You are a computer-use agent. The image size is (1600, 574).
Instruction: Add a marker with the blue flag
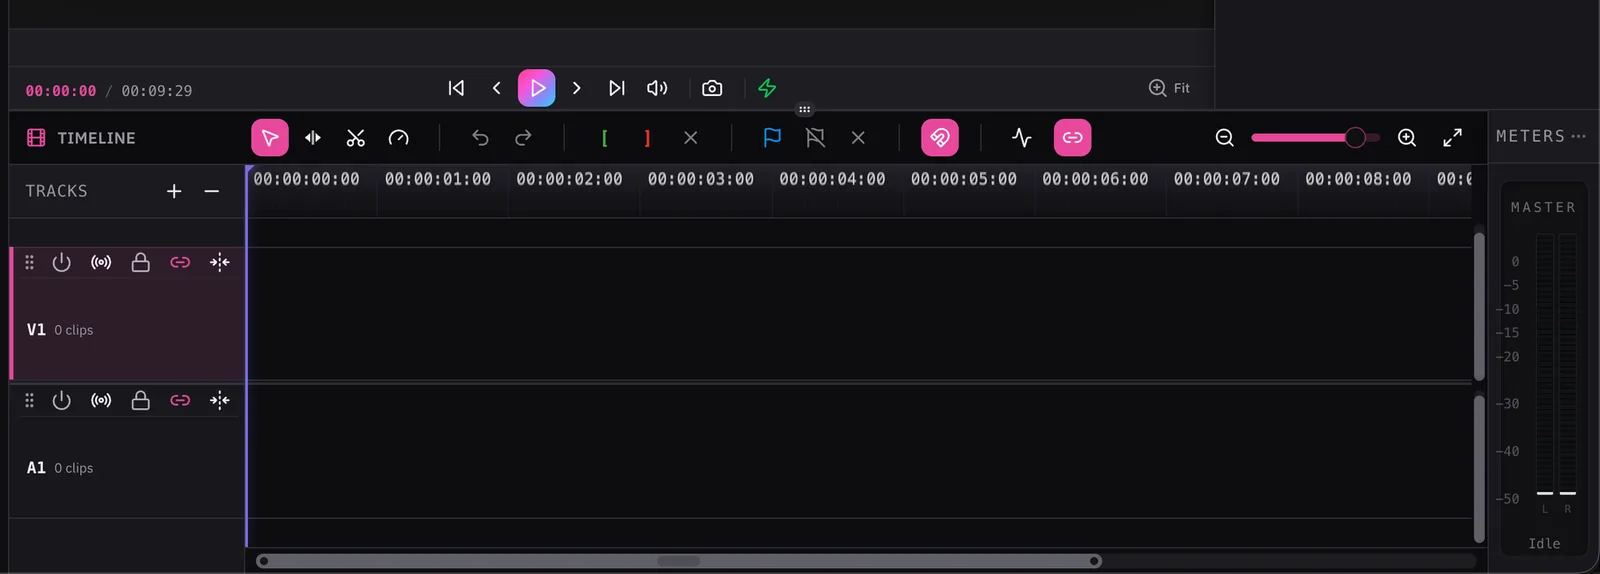pos(772,138)
